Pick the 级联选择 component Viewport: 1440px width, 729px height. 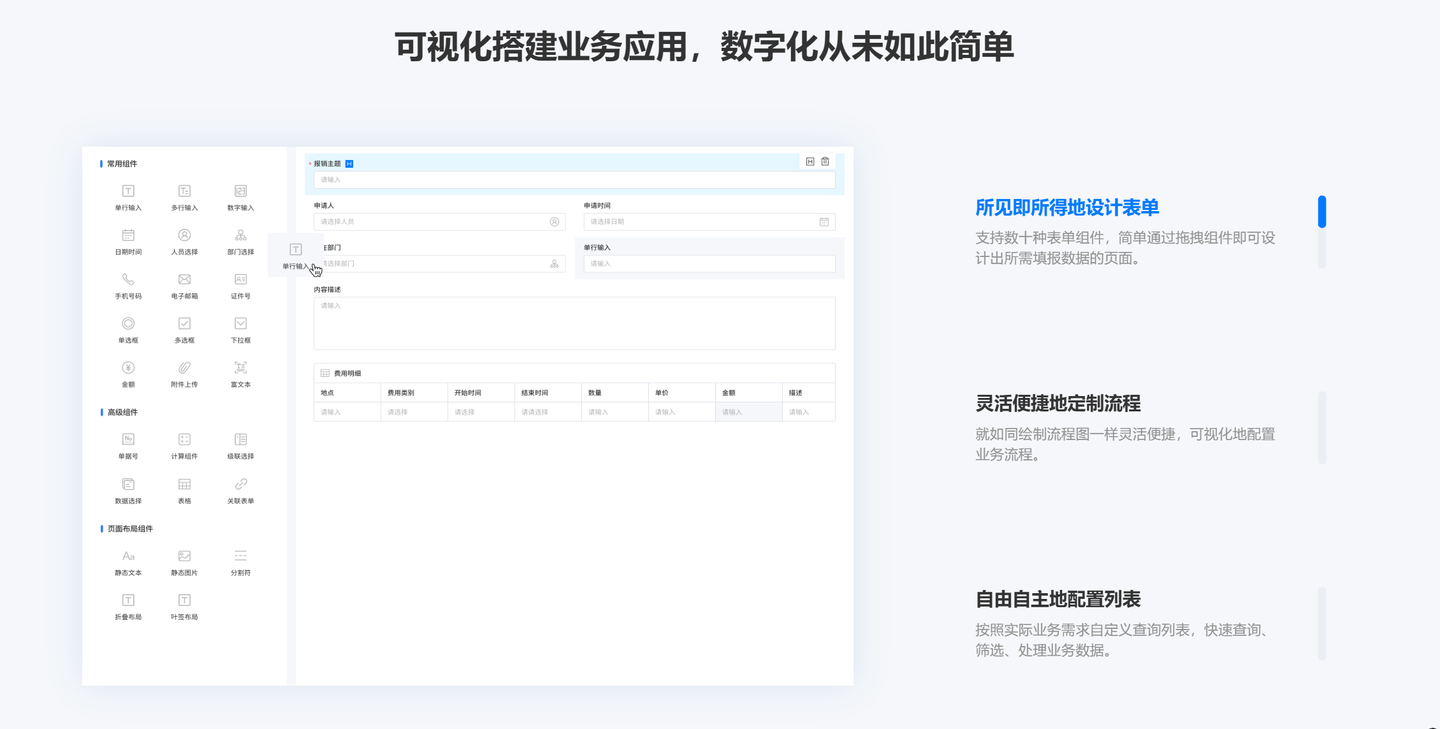(240, 446)
